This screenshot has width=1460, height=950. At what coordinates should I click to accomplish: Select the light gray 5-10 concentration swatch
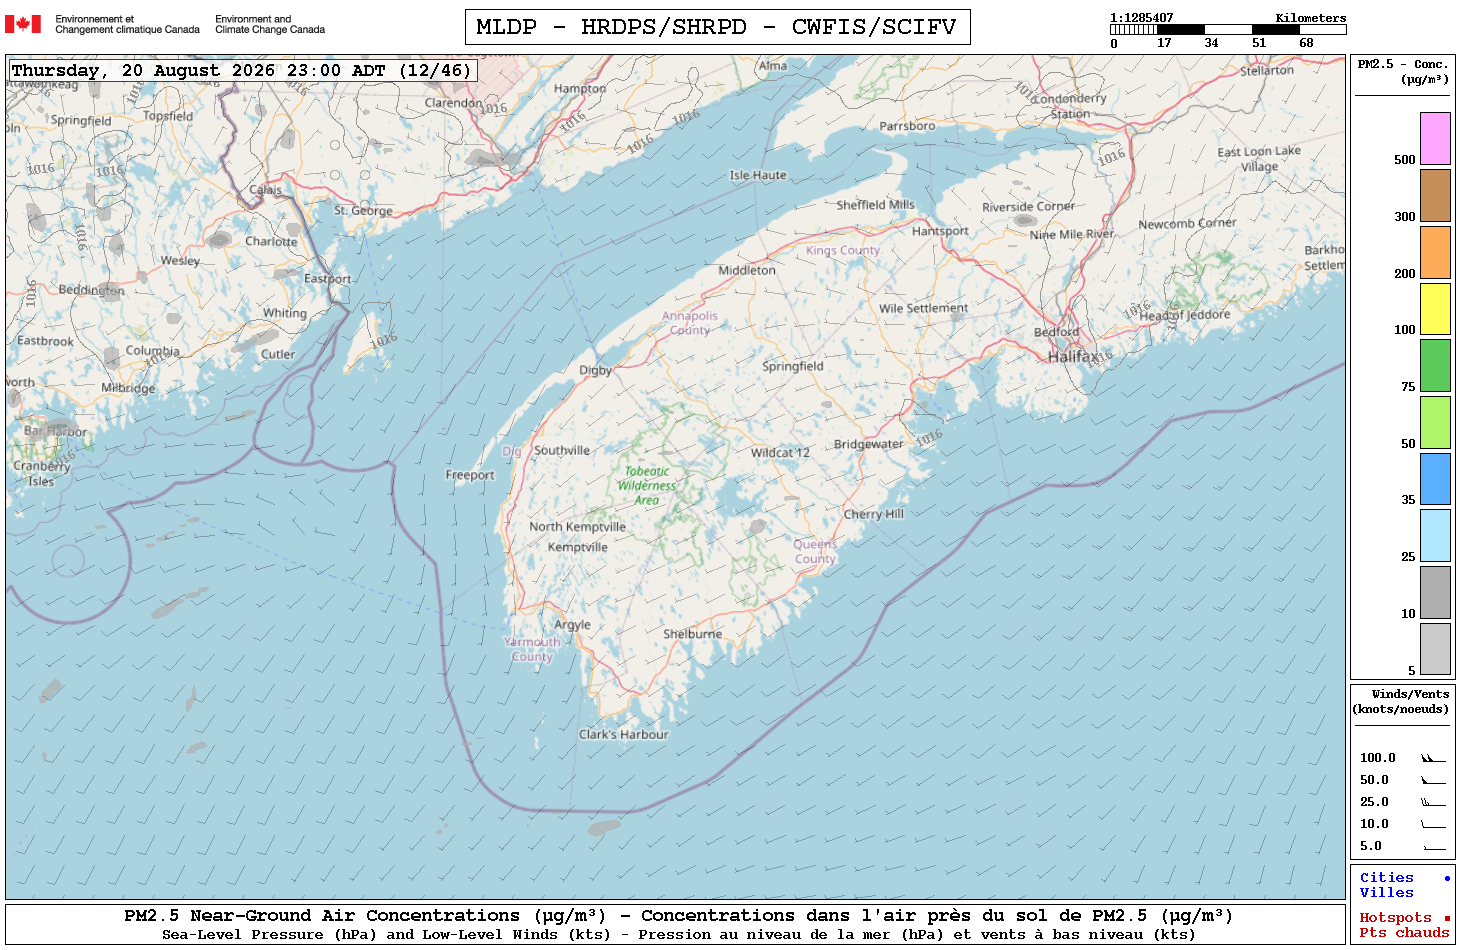tap(1435, 649)
